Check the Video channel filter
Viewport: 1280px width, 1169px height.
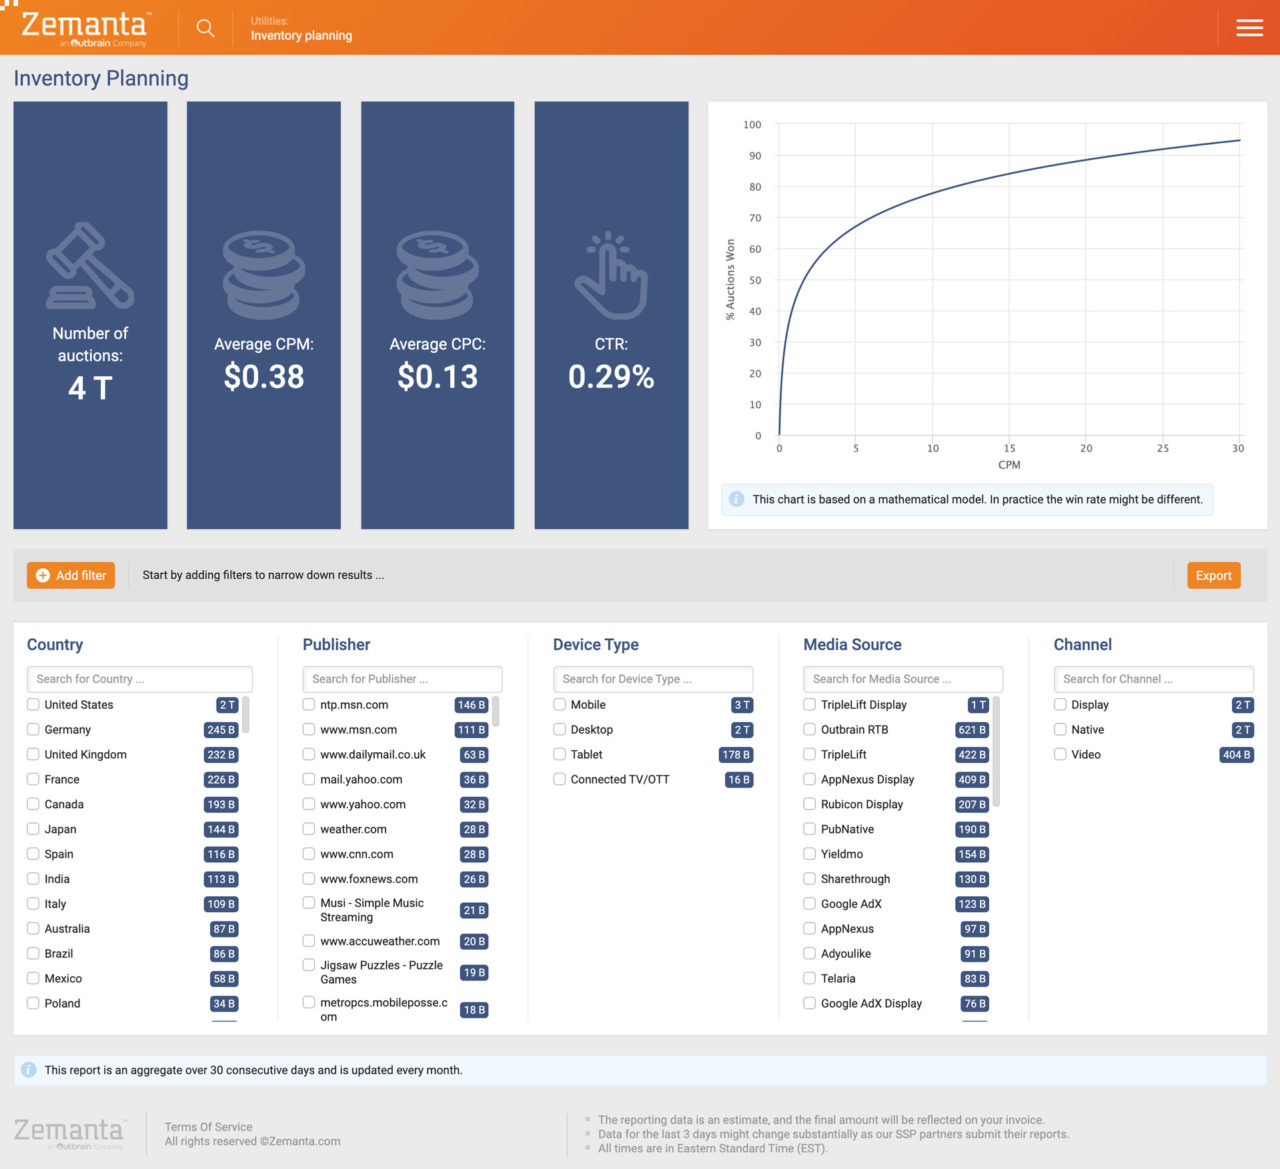(1059, 754)
